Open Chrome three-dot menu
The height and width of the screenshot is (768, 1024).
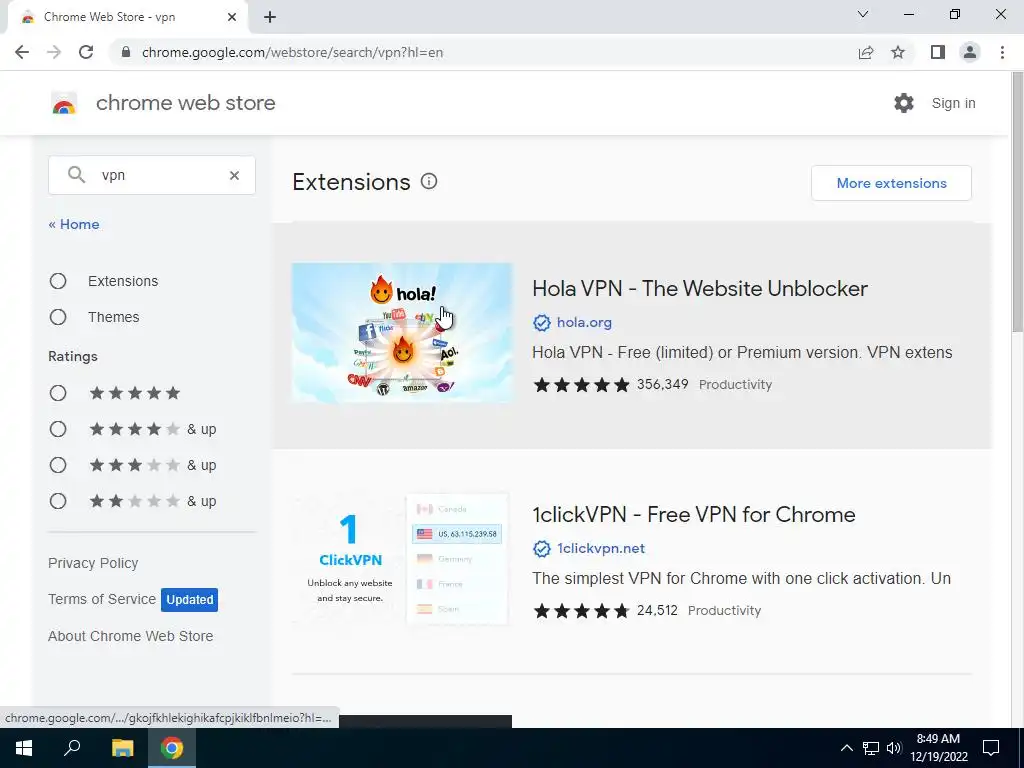coord(1002,52)
